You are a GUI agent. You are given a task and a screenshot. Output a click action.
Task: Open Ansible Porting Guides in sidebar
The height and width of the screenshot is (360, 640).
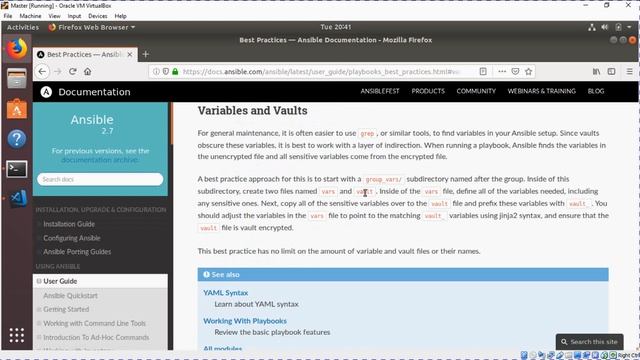(77, 252)
